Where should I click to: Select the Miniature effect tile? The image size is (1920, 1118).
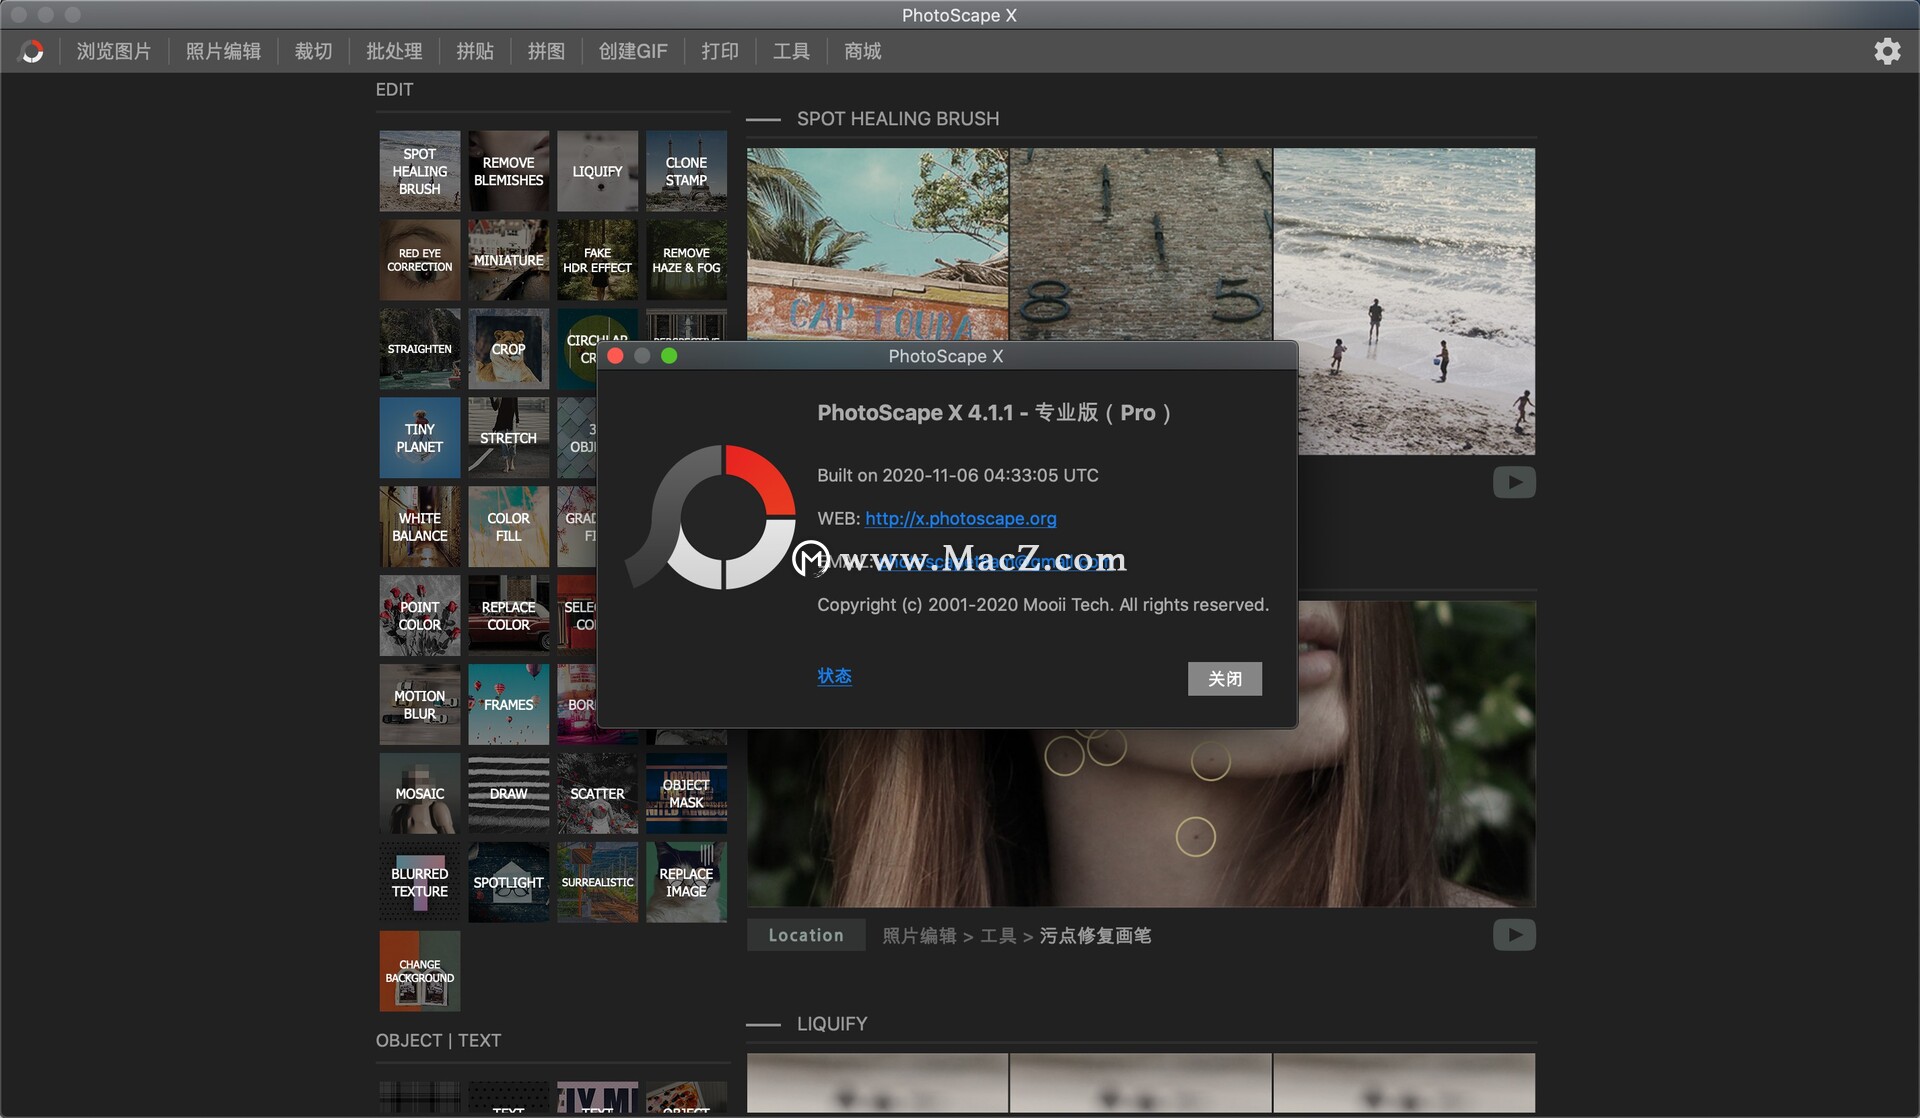(x=508, y=260)
